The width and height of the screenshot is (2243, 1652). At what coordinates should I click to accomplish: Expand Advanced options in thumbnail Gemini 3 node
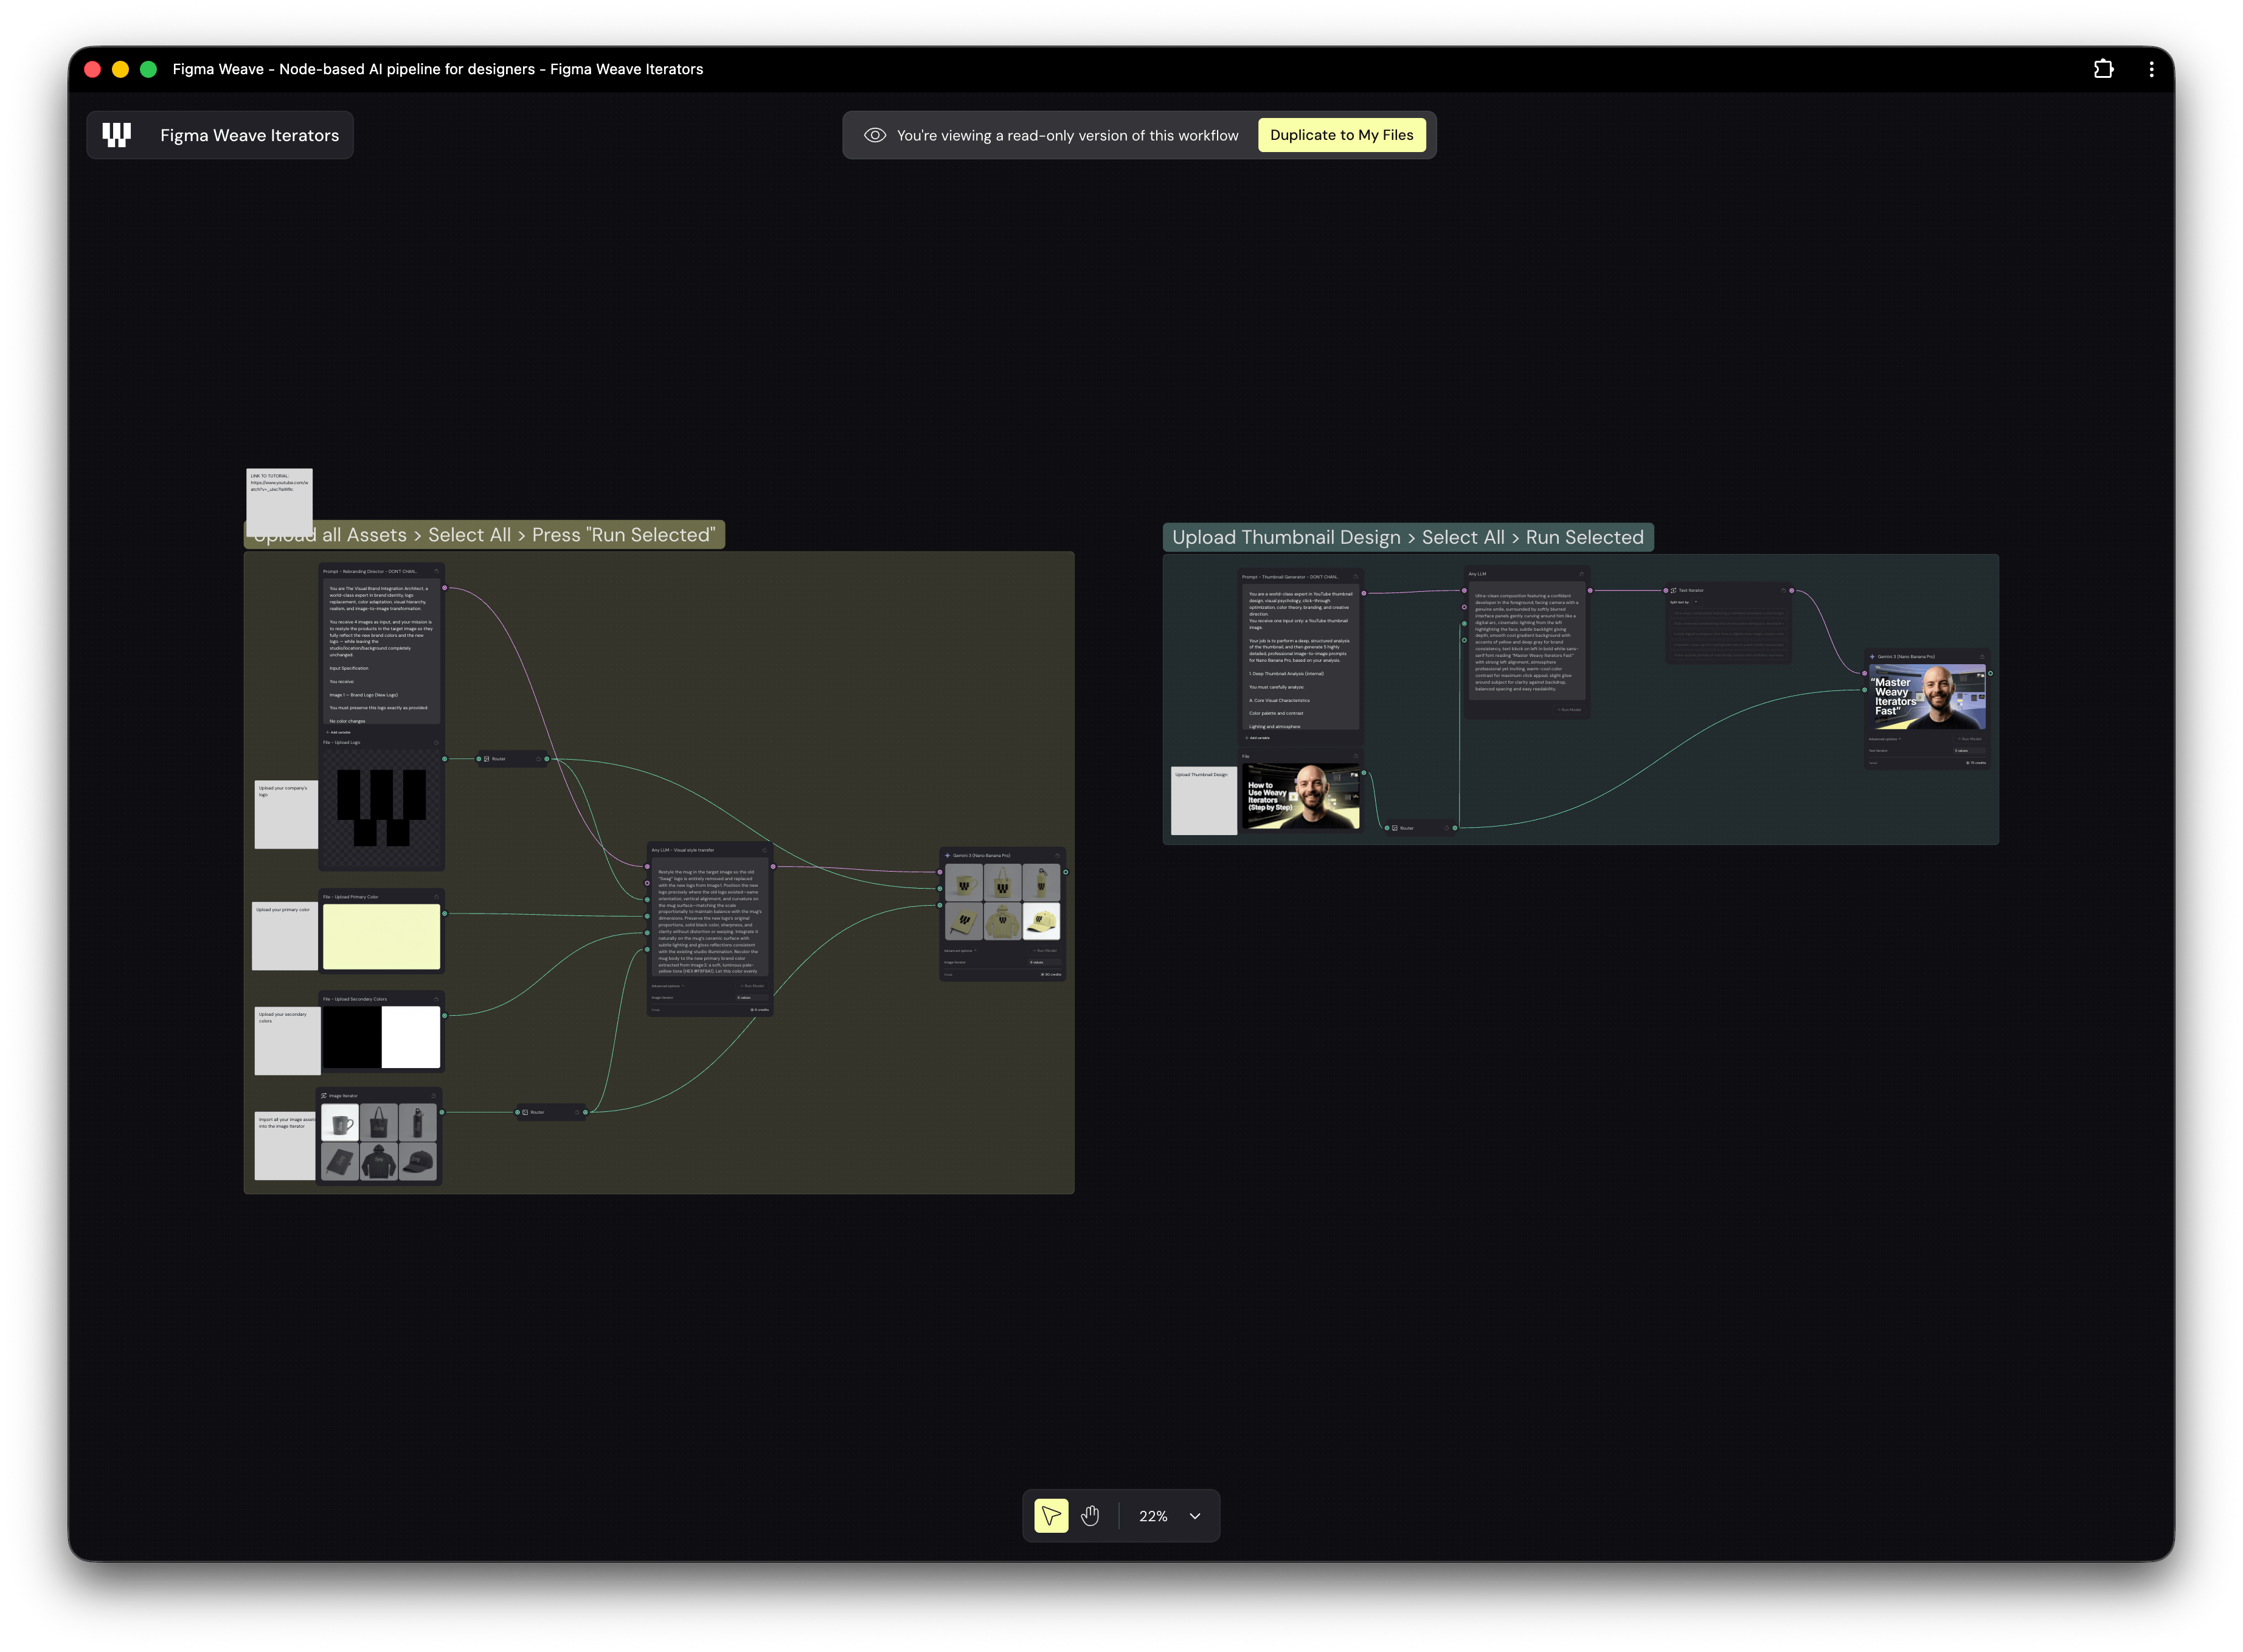[1885, 739]
